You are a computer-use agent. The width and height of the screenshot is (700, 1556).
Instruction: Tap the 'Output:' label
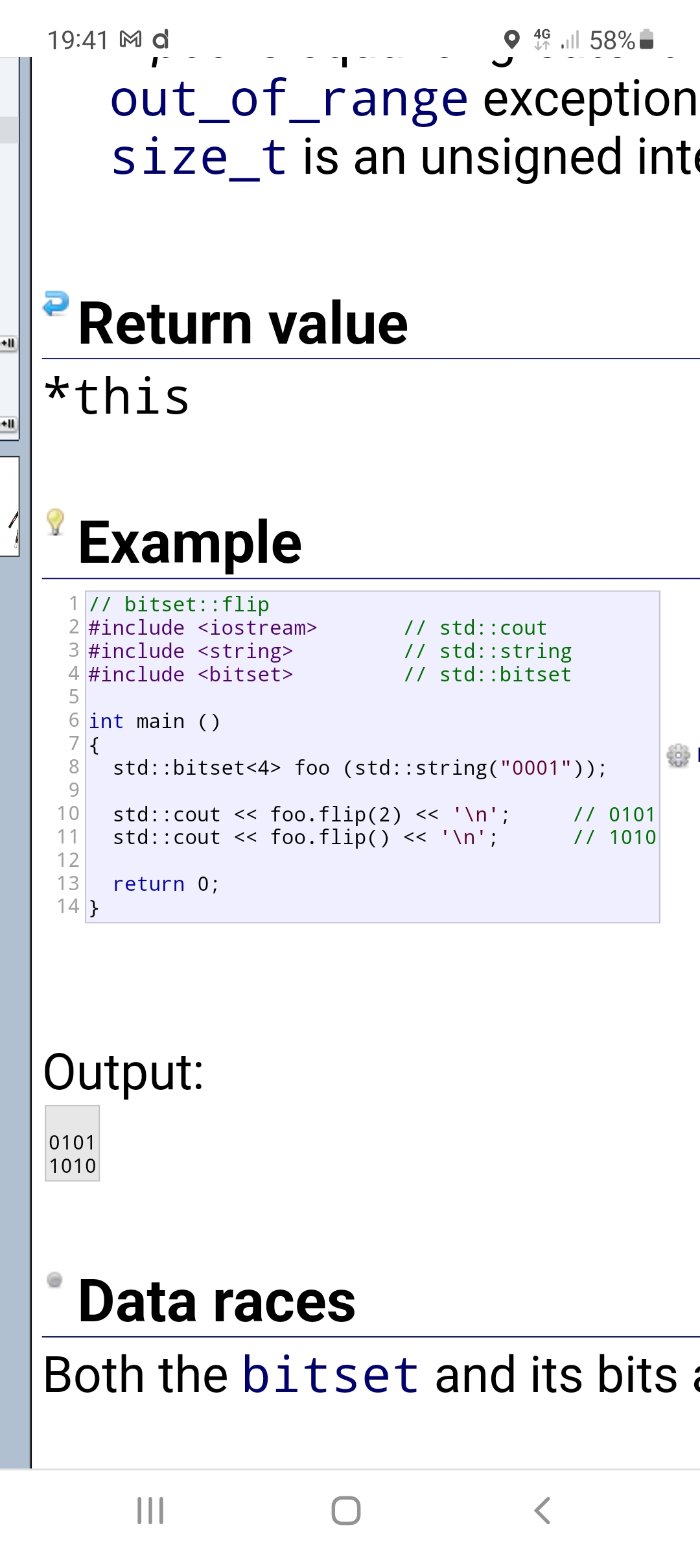pos(124,1072)
